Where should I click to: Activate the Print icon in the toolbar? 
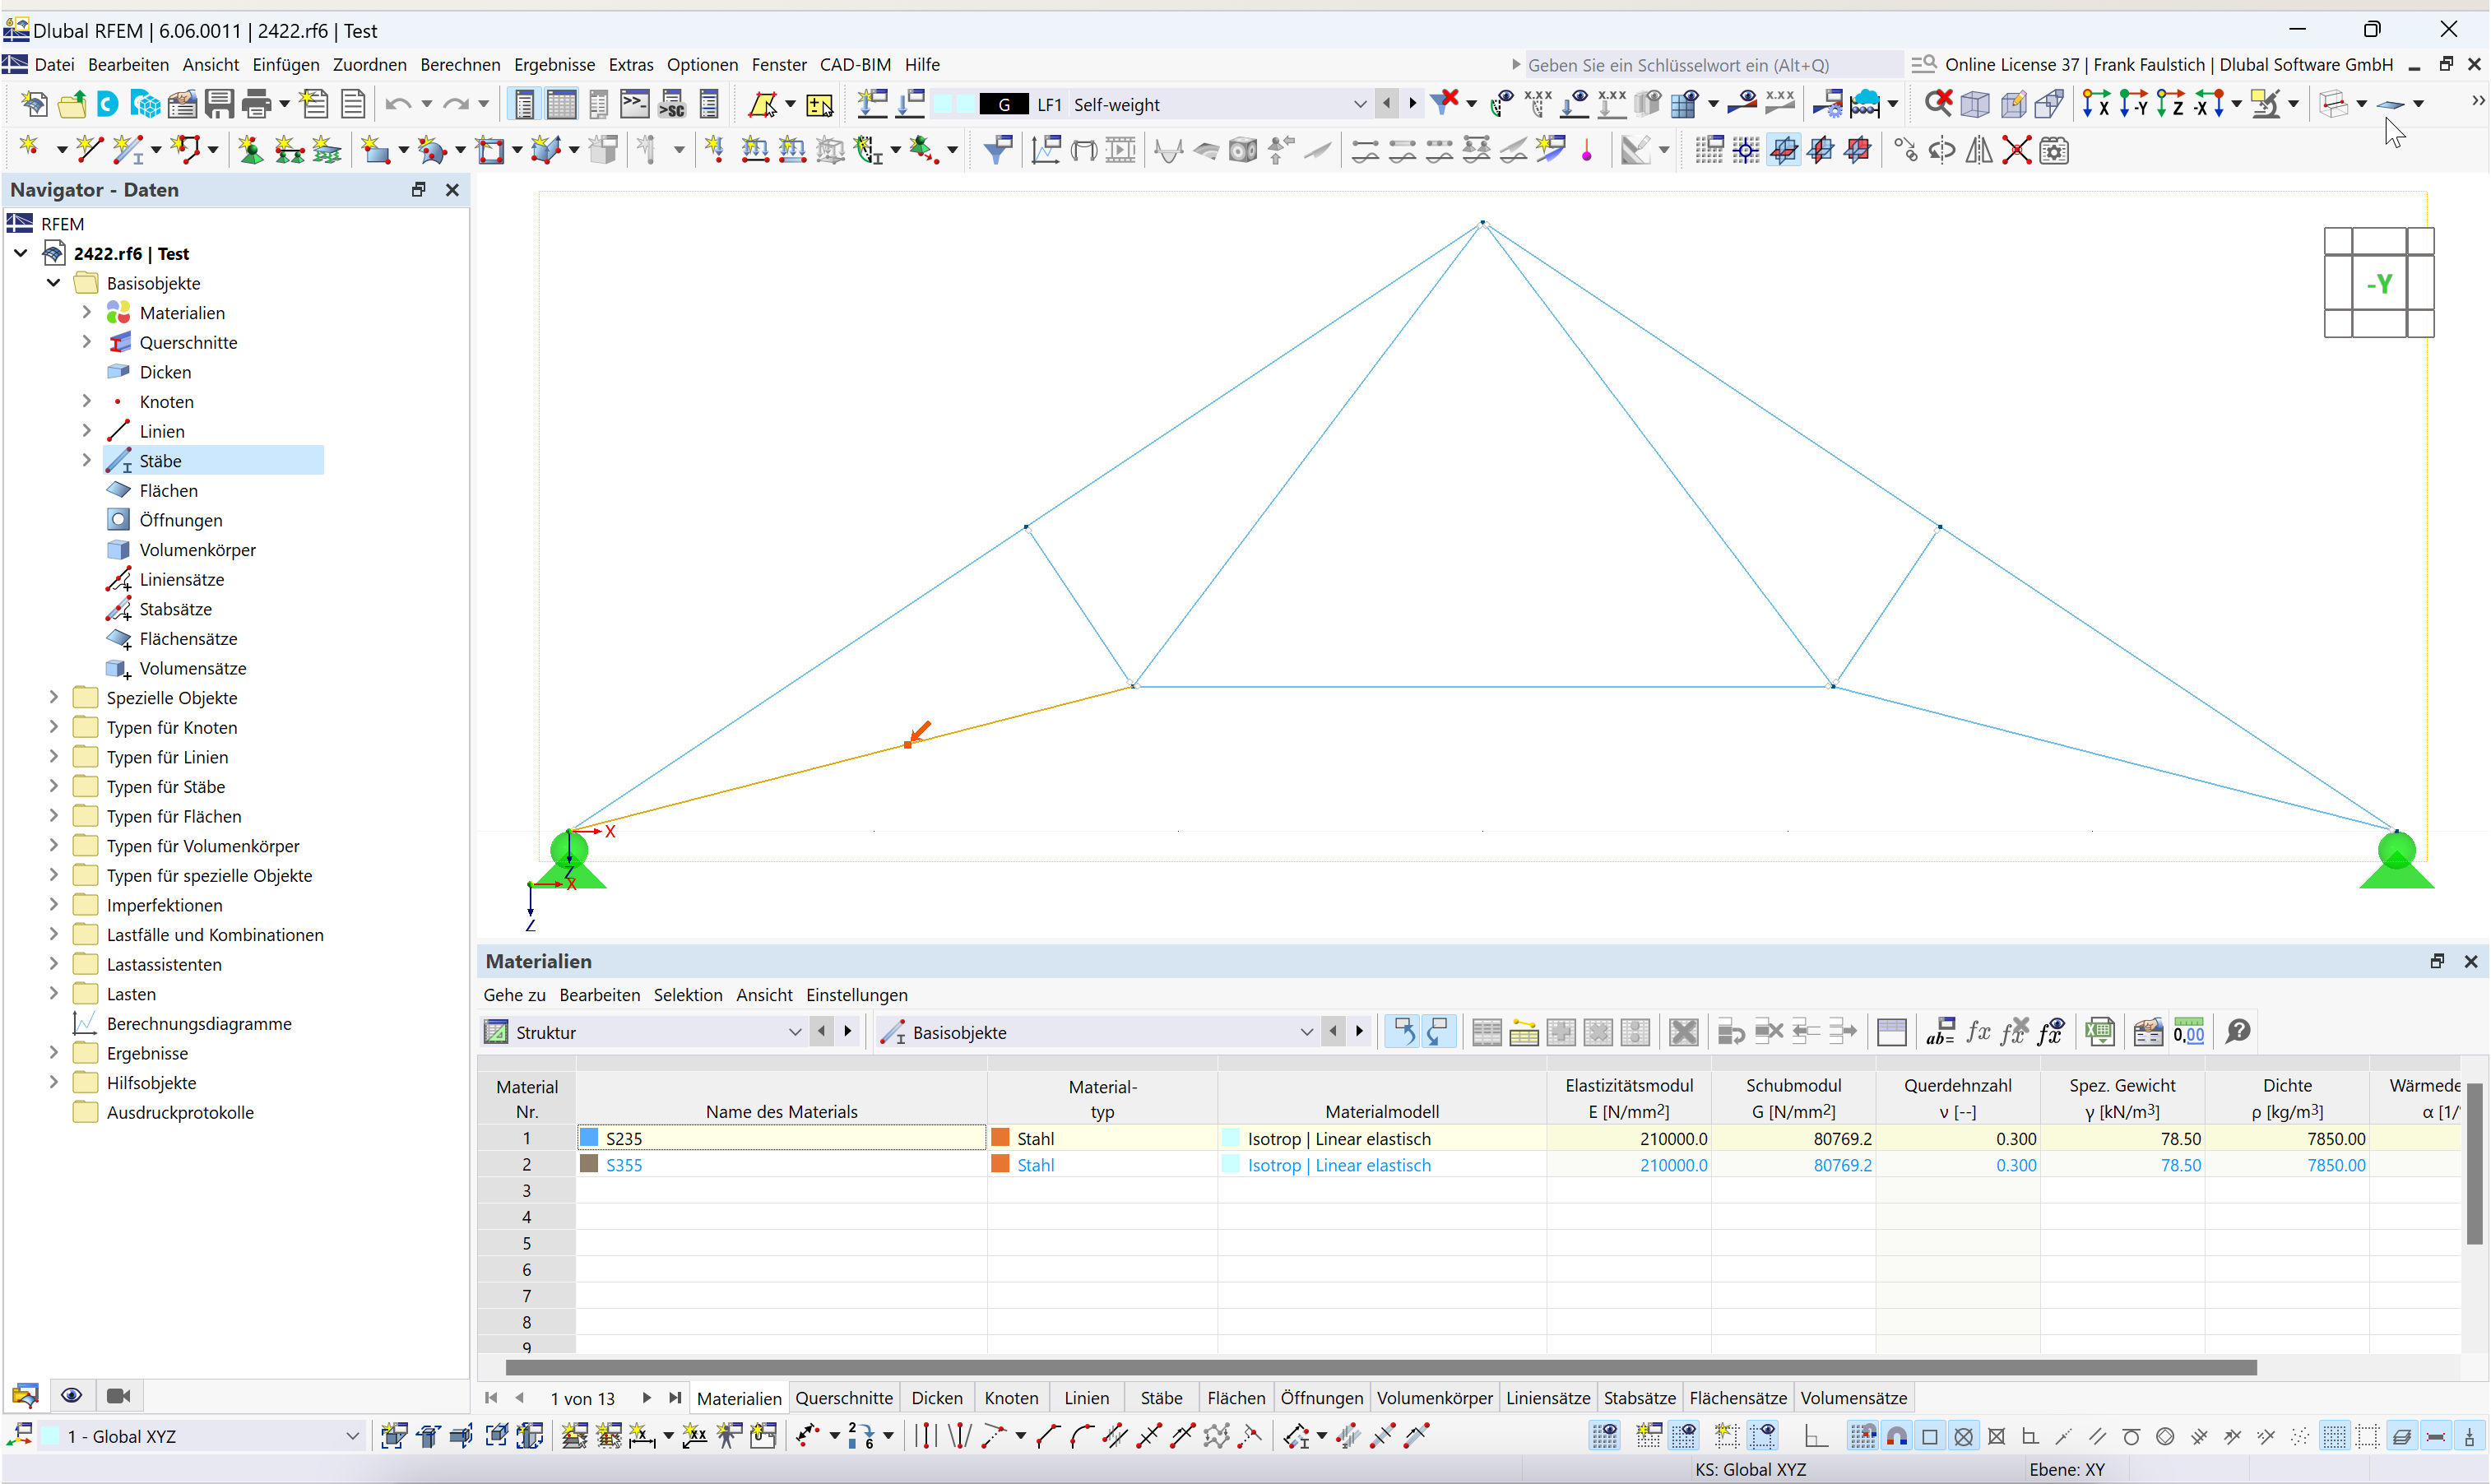pos(256,103)
